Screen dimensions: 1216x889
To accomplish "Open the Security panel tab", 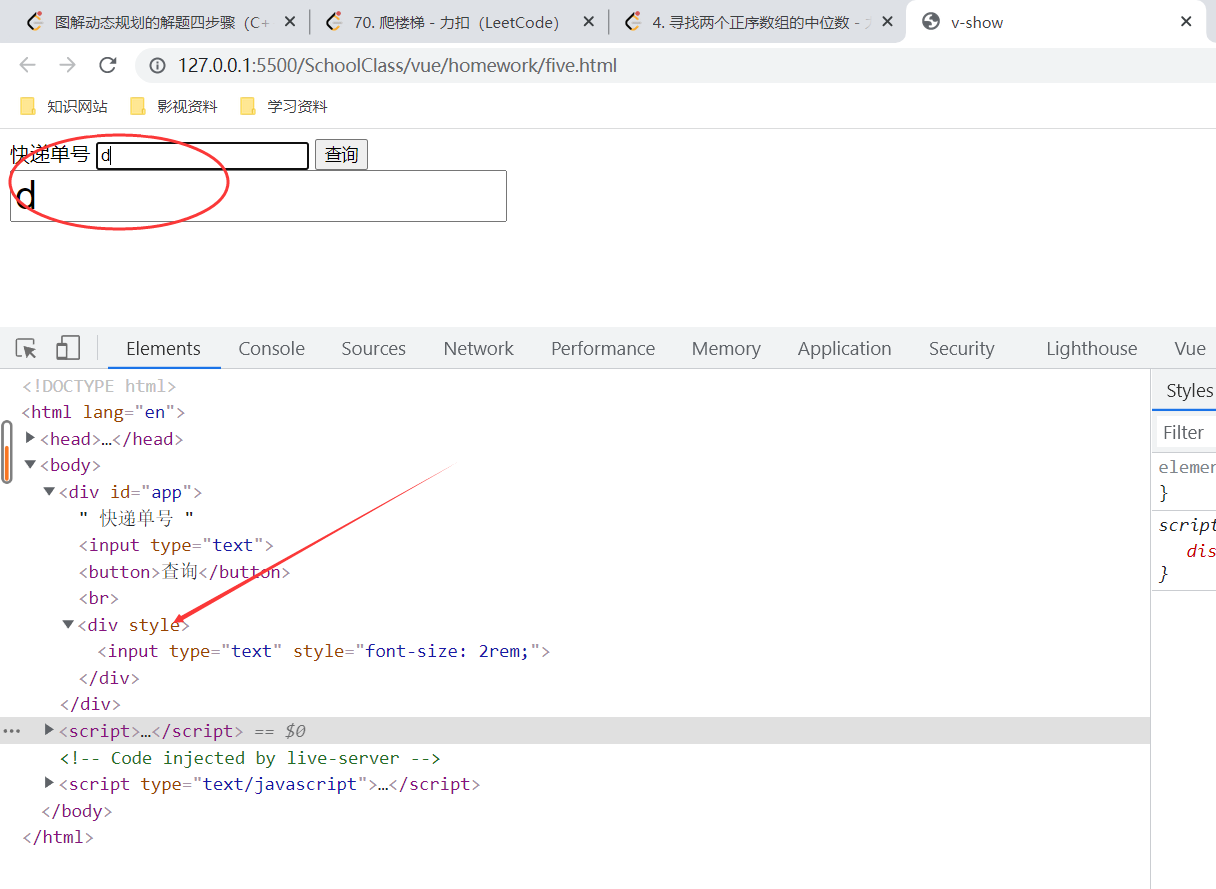I will tap(961, 348).
